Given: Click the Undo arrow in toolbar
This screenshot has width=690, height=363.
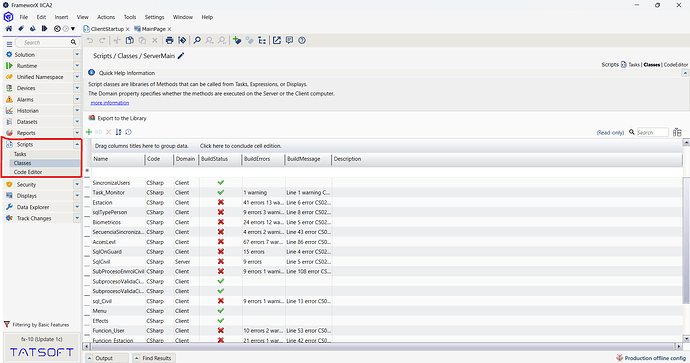Looking at the screenshot, I should (x=90, y=40).
